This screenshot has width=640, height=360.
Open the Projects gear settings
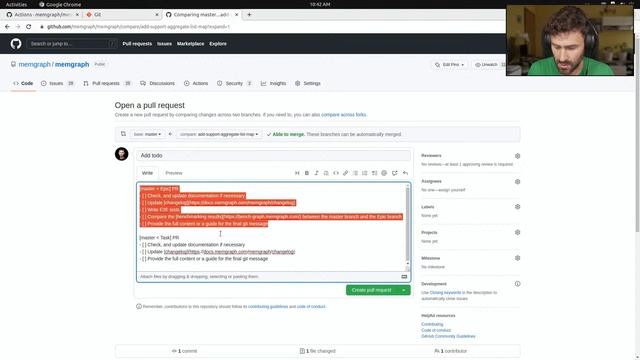click(518, 233)
